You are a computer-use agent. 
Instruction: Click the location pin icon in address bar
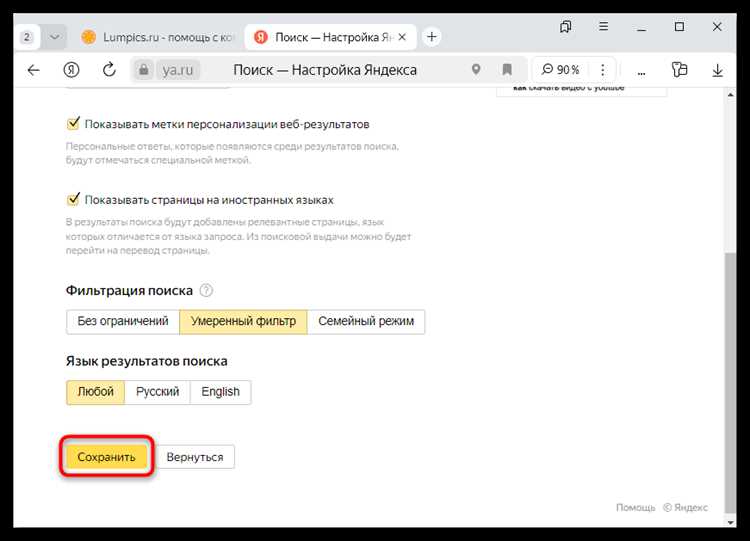[476, 69]
